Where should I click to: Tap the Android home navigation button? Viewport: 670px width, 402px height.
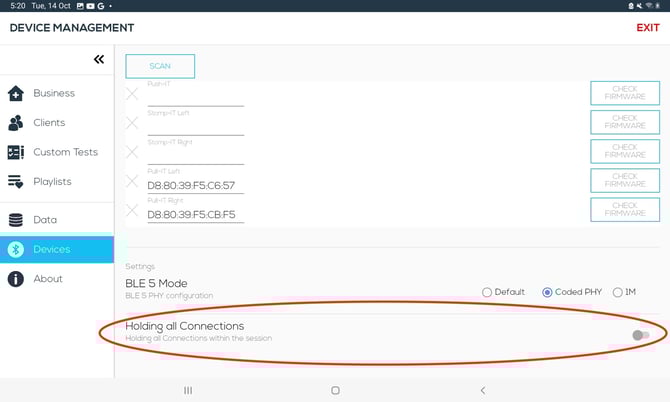335,390
